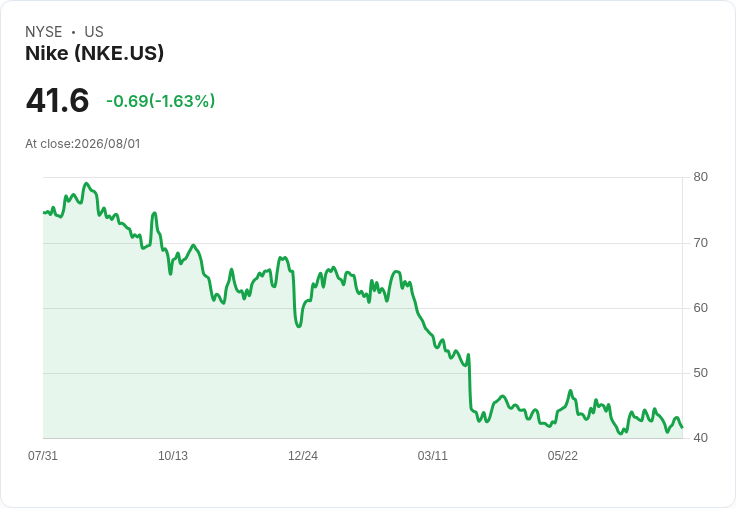Viewport: 736px width, 508px height.
Task: Click the chart's highest peak near 79
Action: (x=86, y=184)
